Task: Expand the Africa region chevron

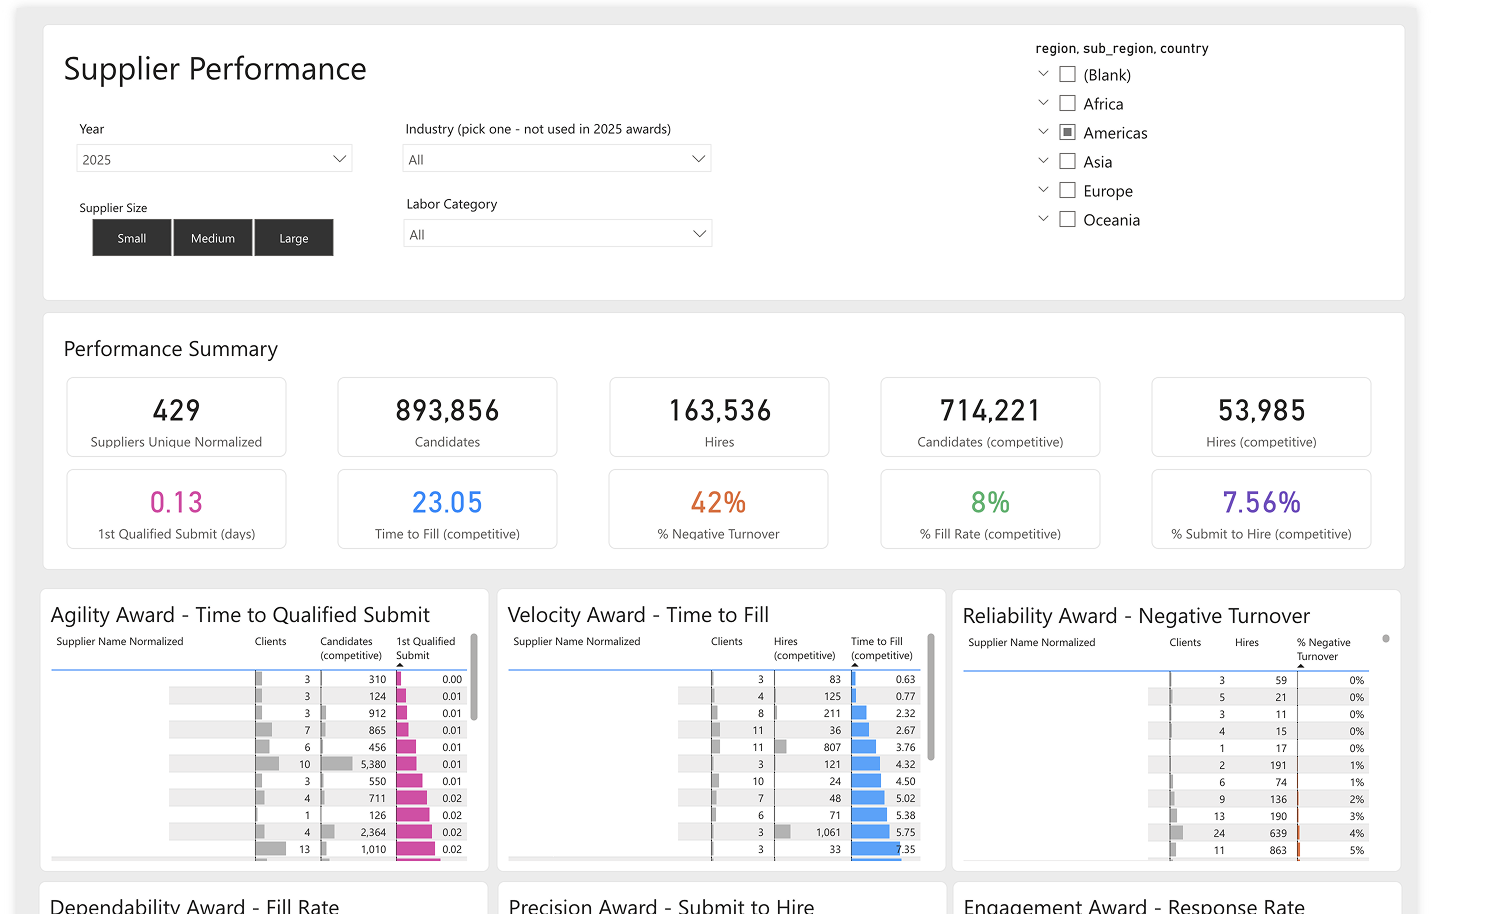Action: [1043, 103]
